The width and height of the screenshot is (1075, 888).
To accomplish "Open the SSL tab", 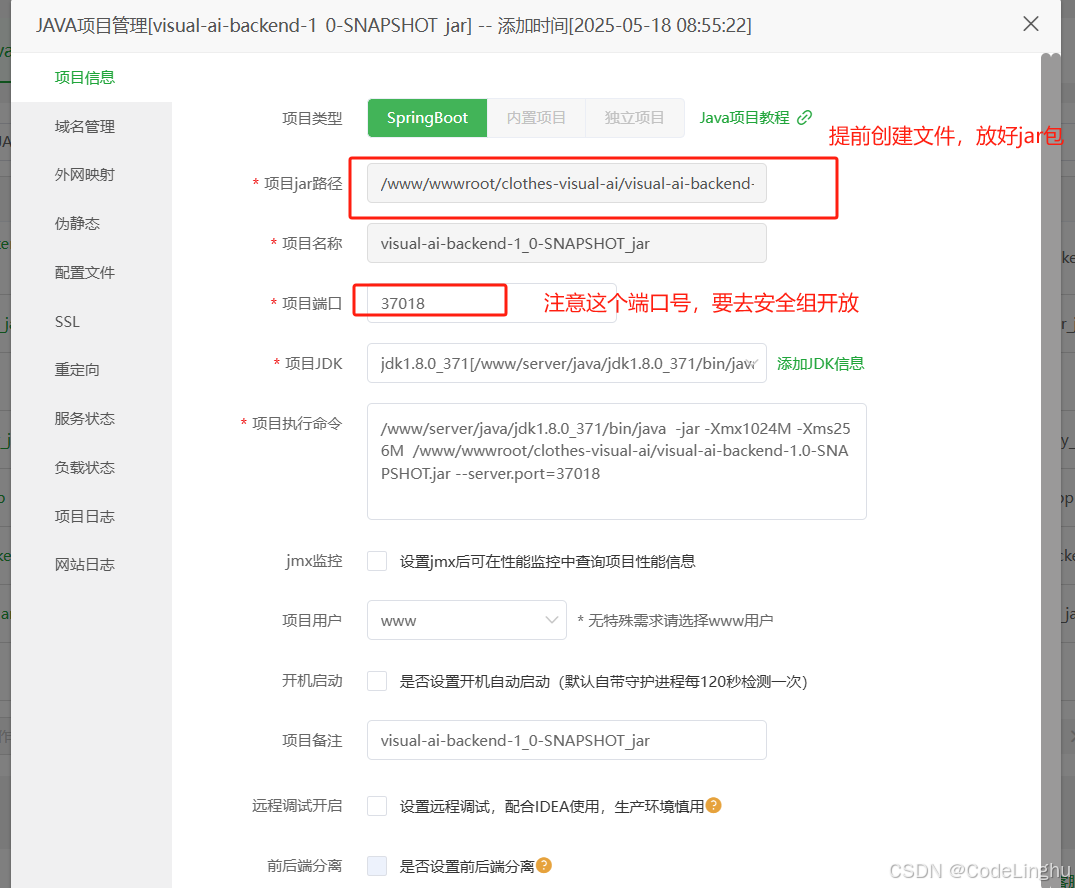I will coord(67,322).
